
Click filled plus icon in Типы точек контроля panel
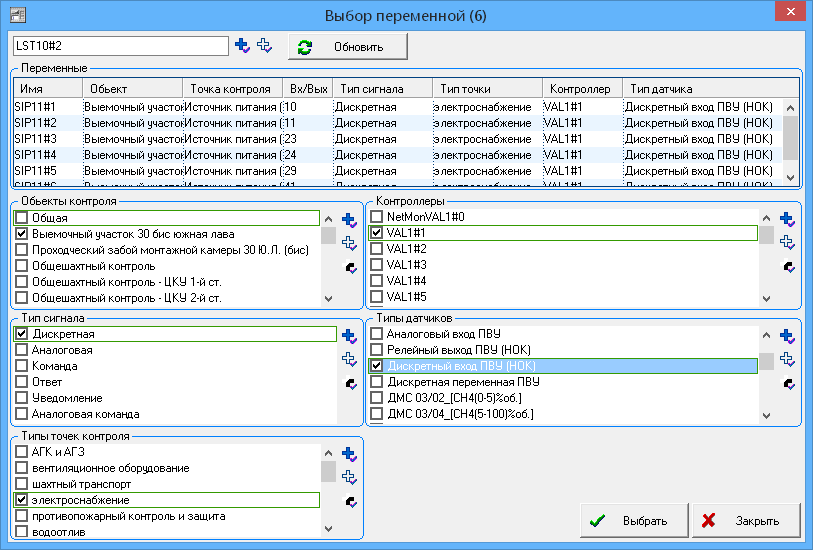[x=349, y=454]
